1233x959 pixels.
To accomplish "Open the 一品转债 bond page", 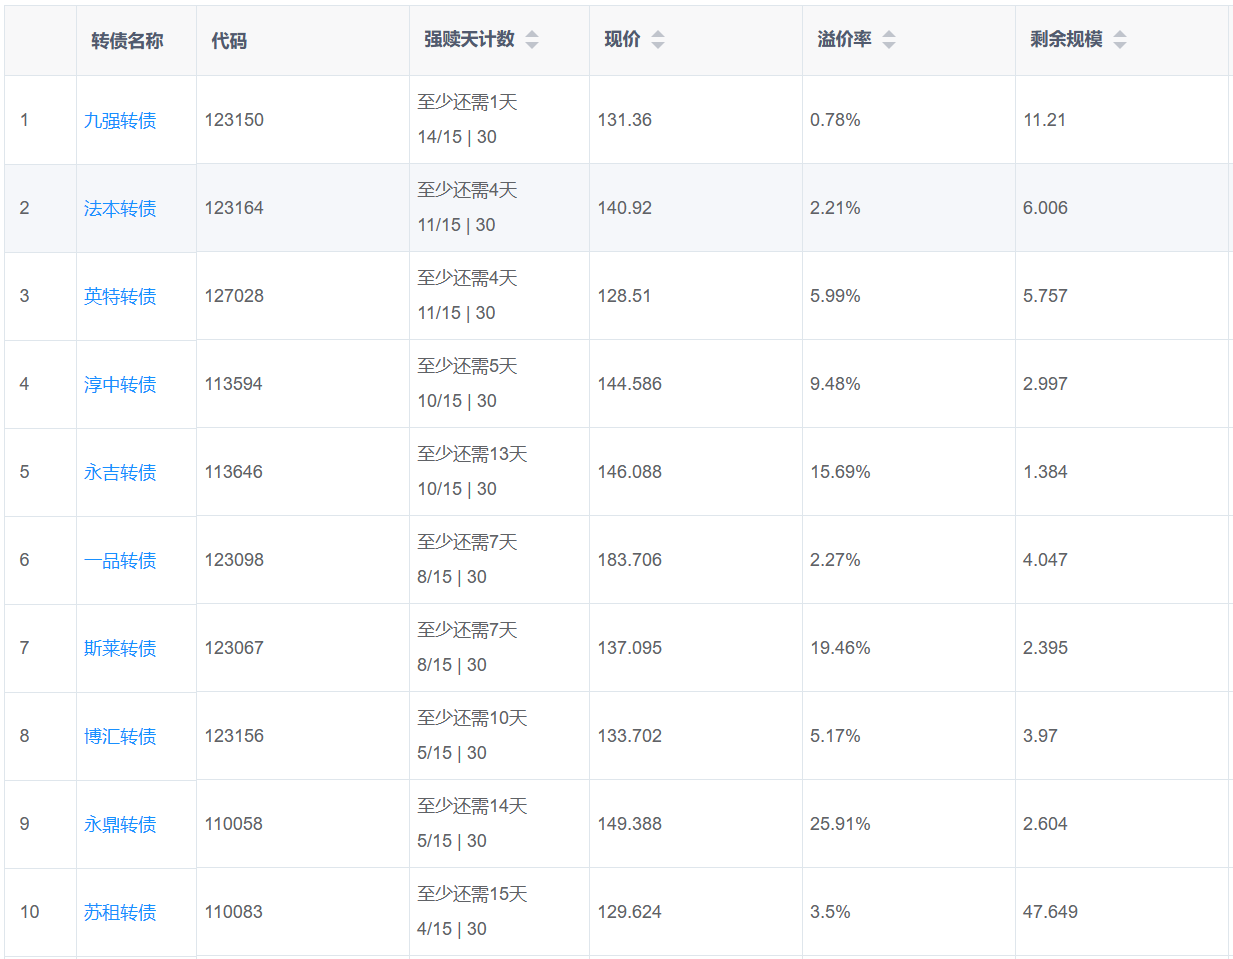I will 120,561.
